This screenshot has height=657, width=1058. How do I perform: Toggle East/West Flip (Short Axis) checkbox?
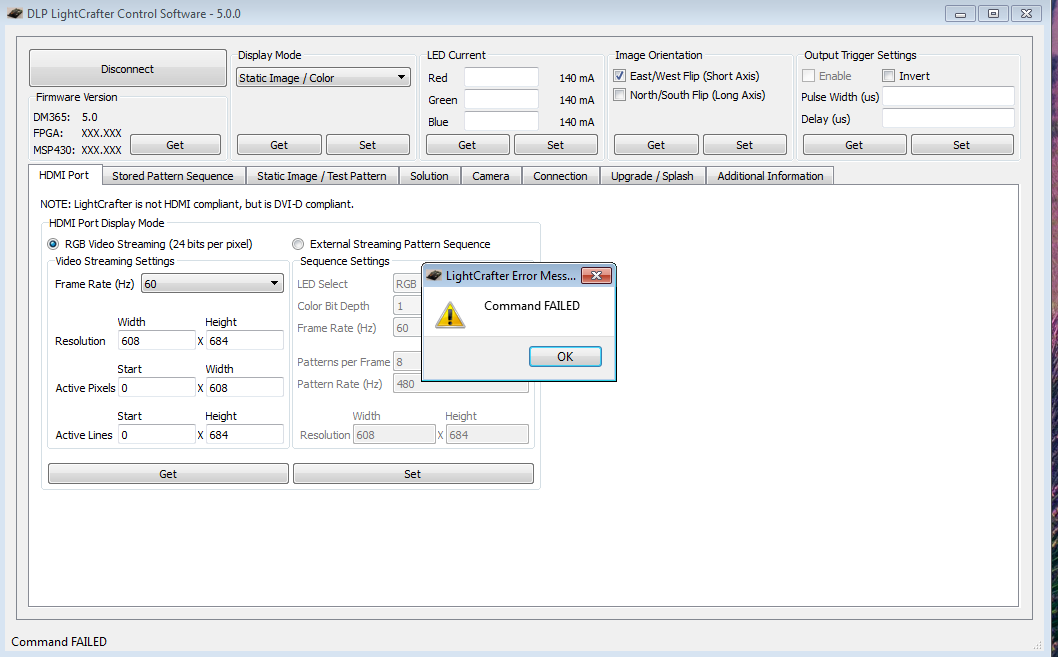point(619,76)
